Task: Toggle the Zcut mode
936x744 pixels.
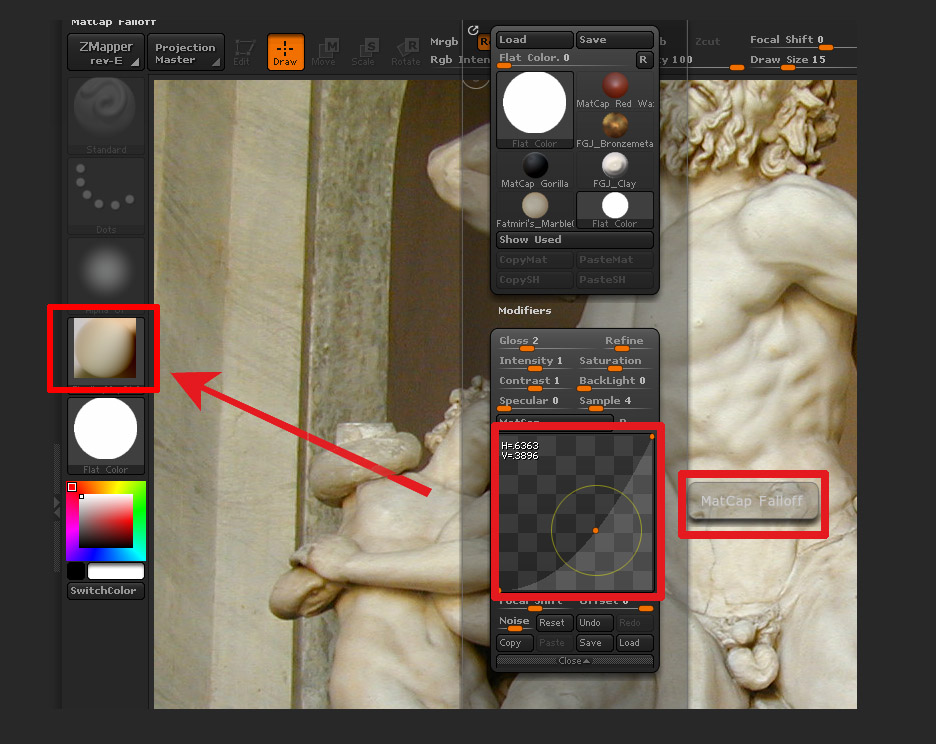Action: click(707, 41)
